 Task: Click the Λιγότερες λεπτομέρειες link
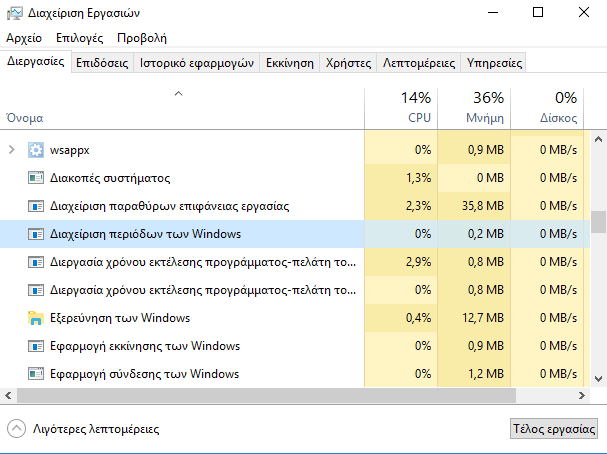point(96,429)
